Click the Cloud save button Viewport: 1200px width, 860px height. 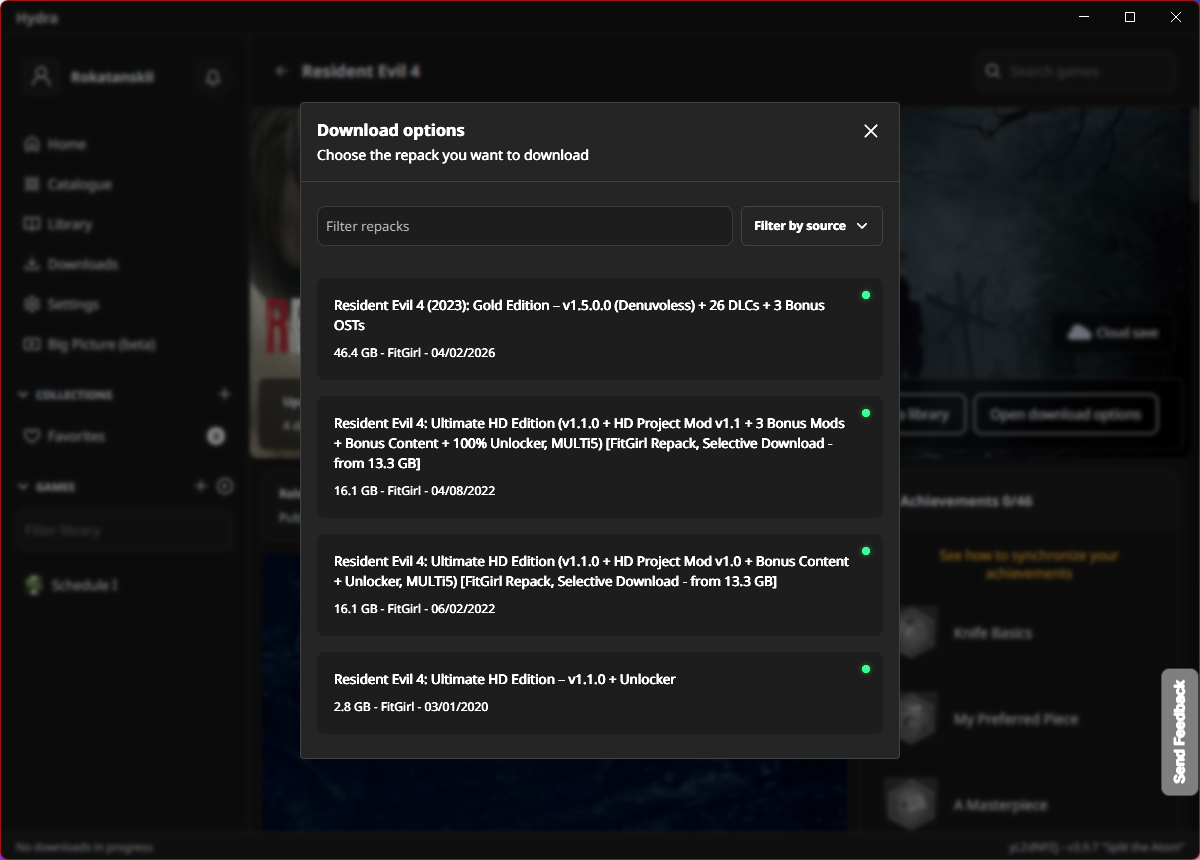[x=1113, y=332]
